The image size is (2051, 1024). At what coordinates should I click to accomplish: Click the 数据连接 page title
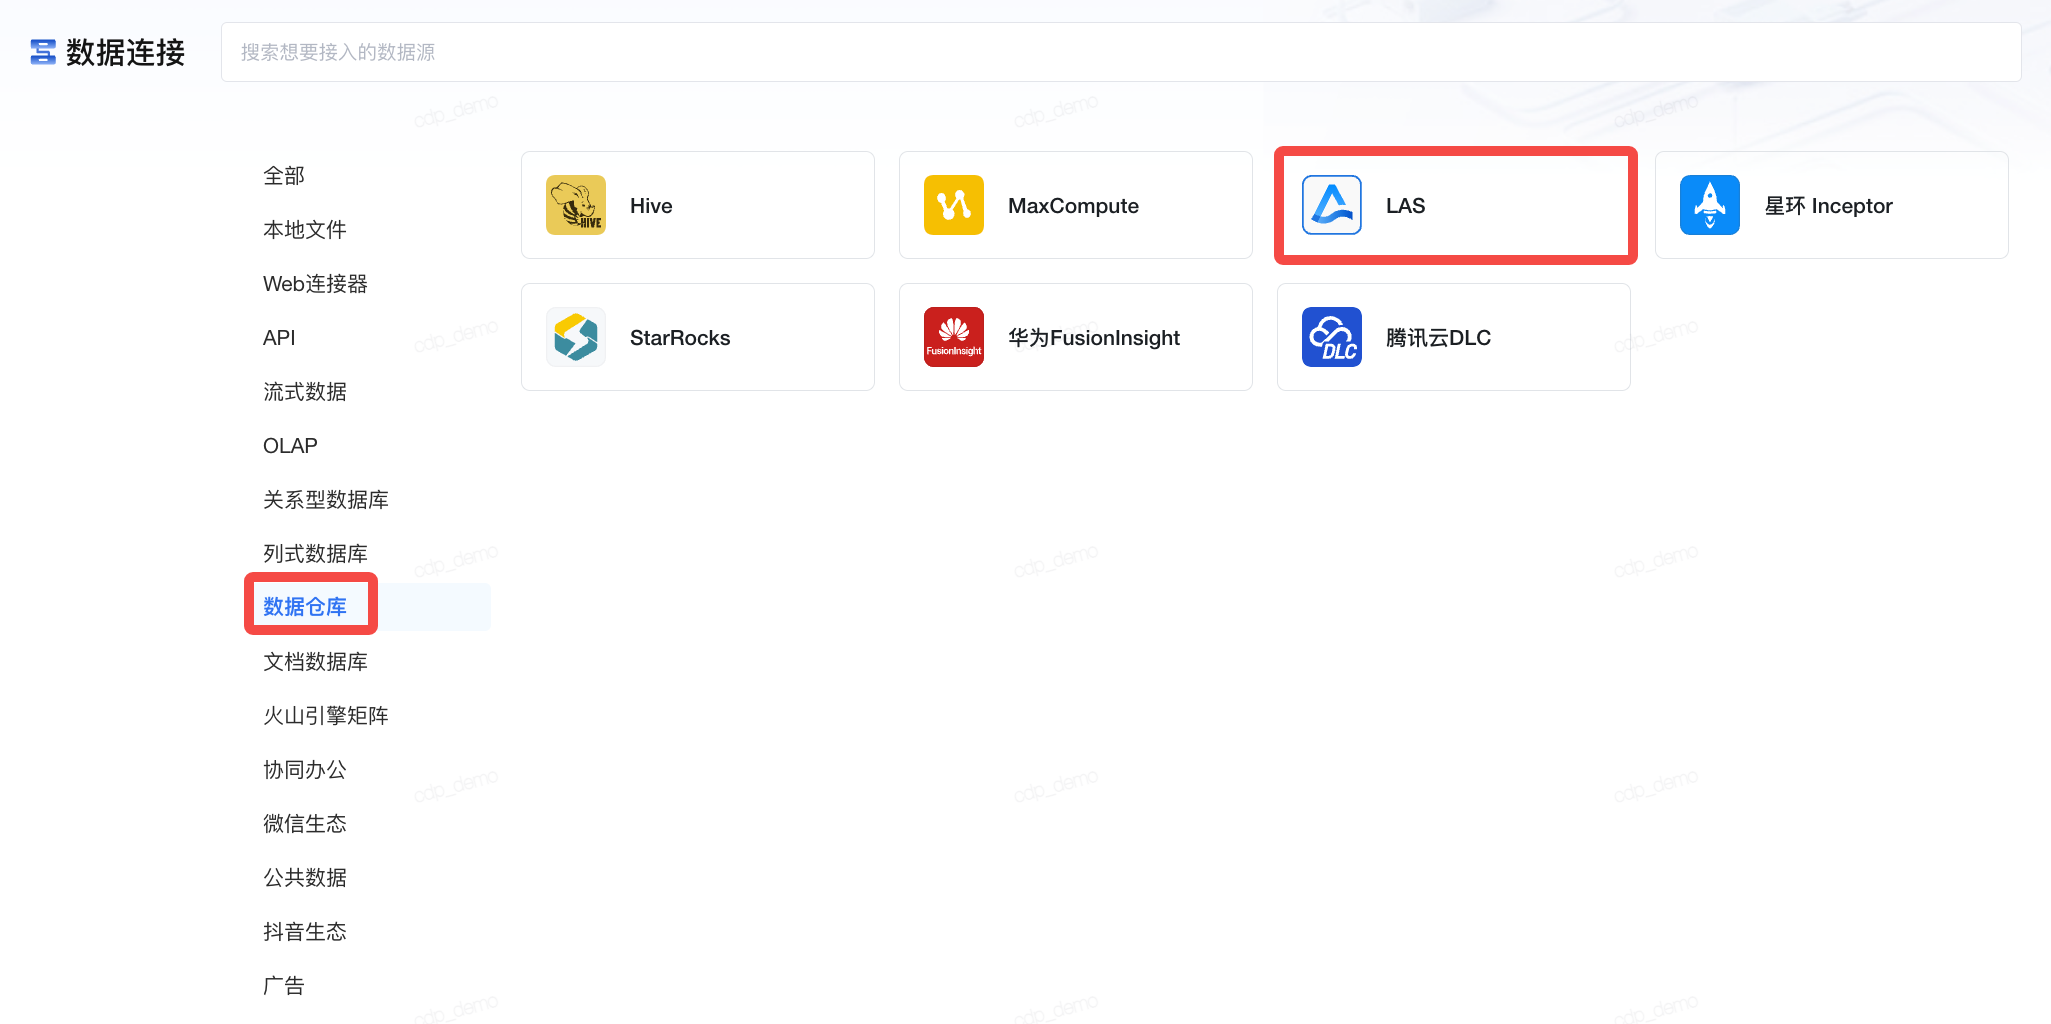126,52
